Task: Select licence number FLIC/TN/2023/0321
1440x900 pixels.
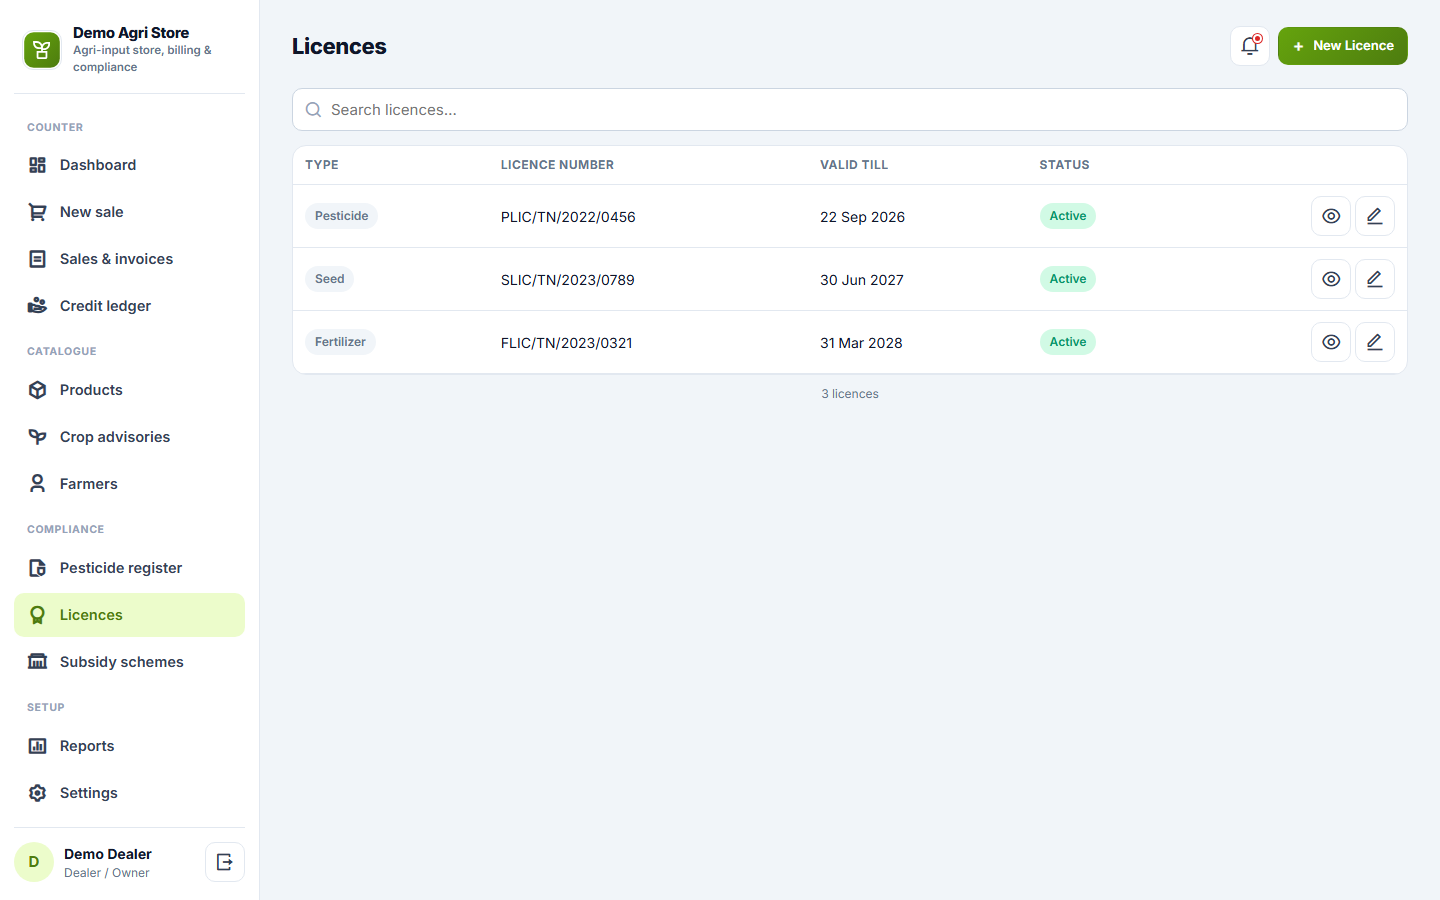Action: (567, 343)
